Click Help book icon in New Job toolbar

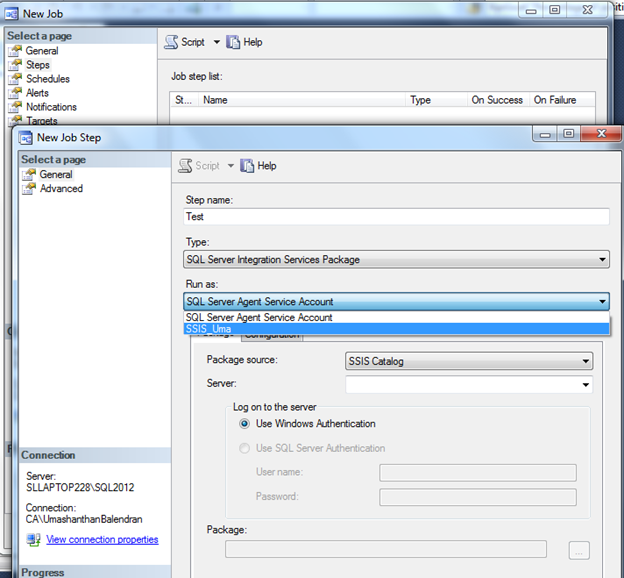point(233,42)
